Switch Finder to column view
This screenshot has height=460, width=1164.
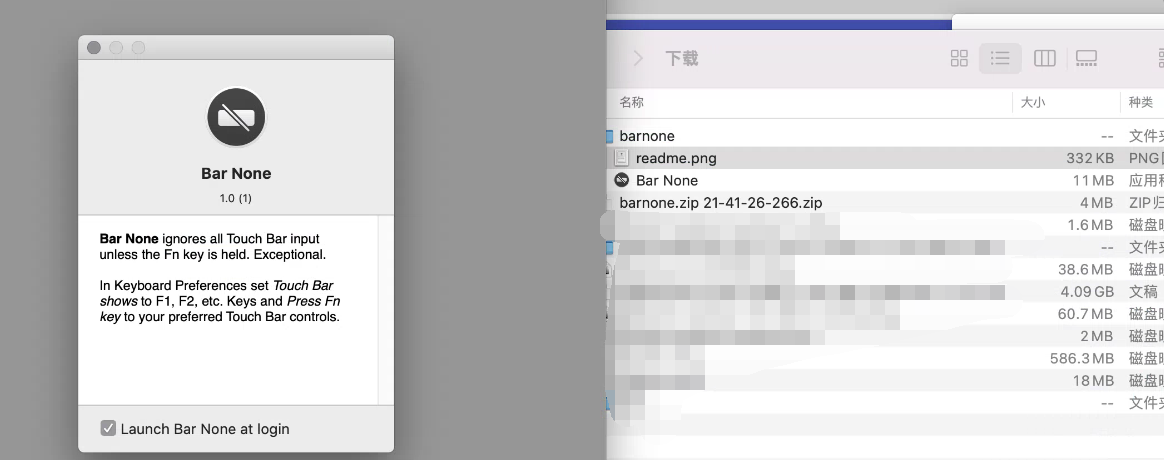1044,58
